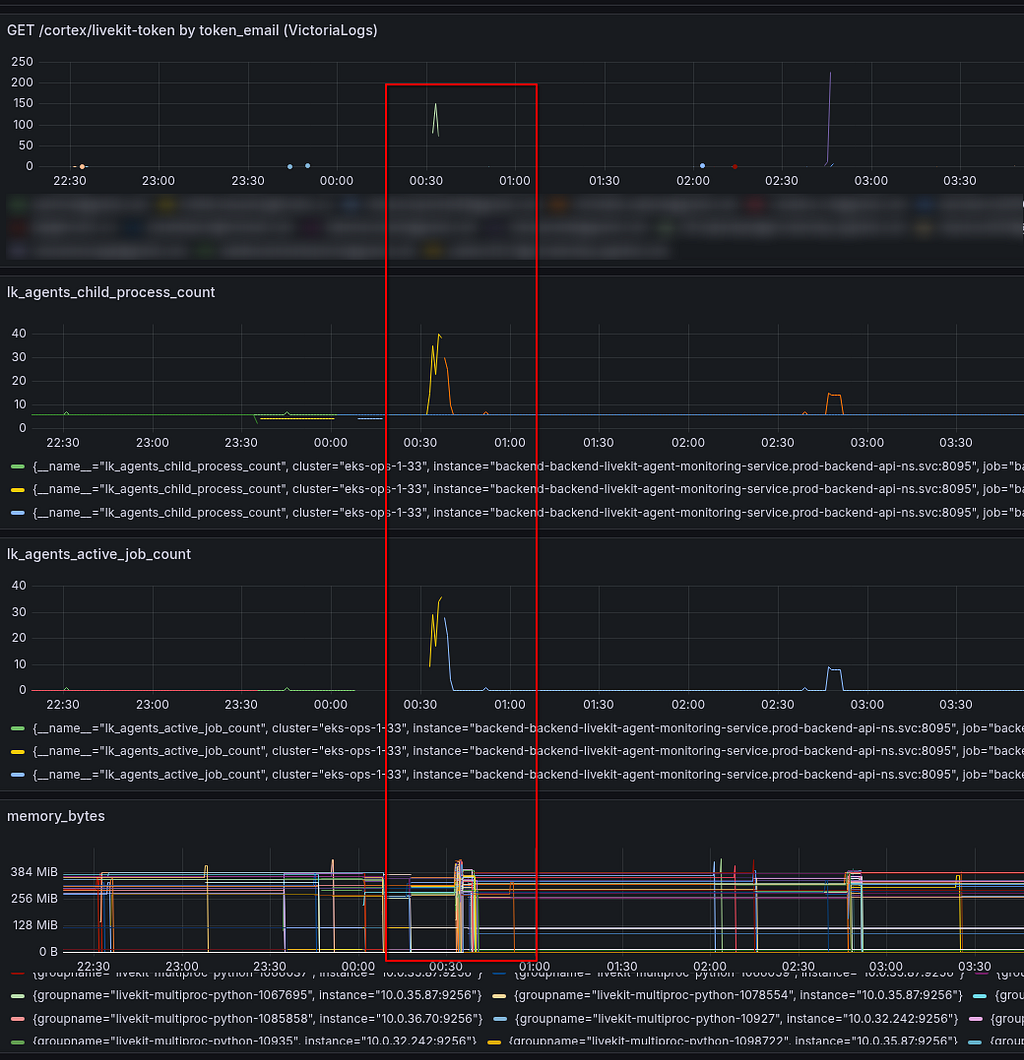The width and height of the screenshot is (1024, 1060).
Task: Click blue swatch of third child_process_count series
Action: point(18,513)
